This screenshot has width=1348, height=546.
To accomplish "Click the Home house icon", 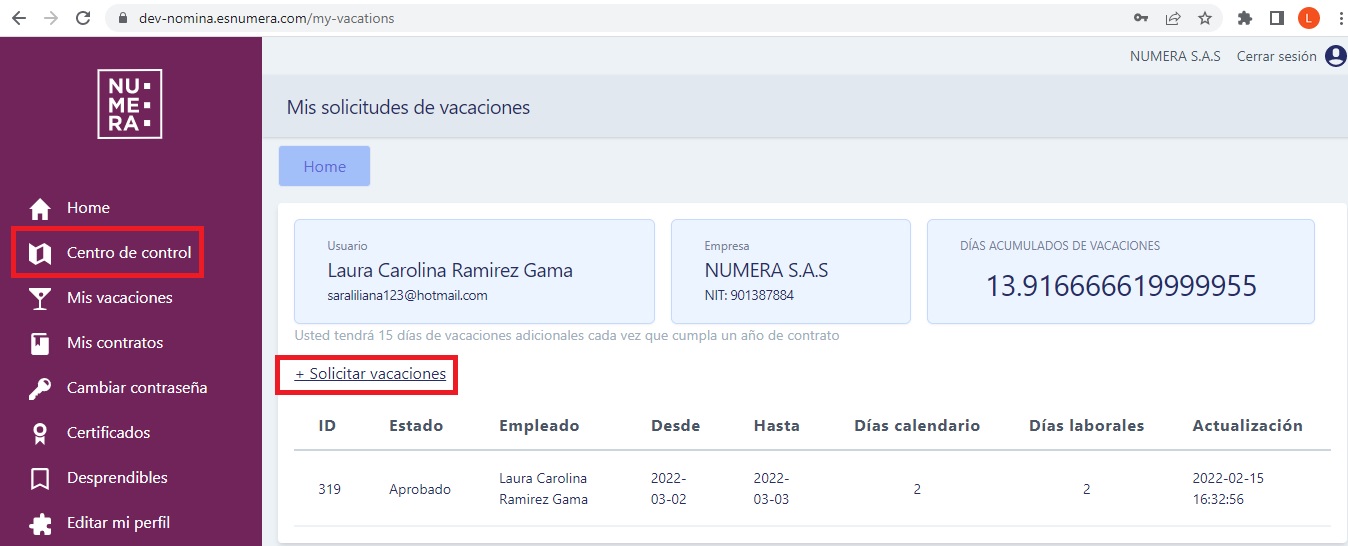I will tap(40, 208).
